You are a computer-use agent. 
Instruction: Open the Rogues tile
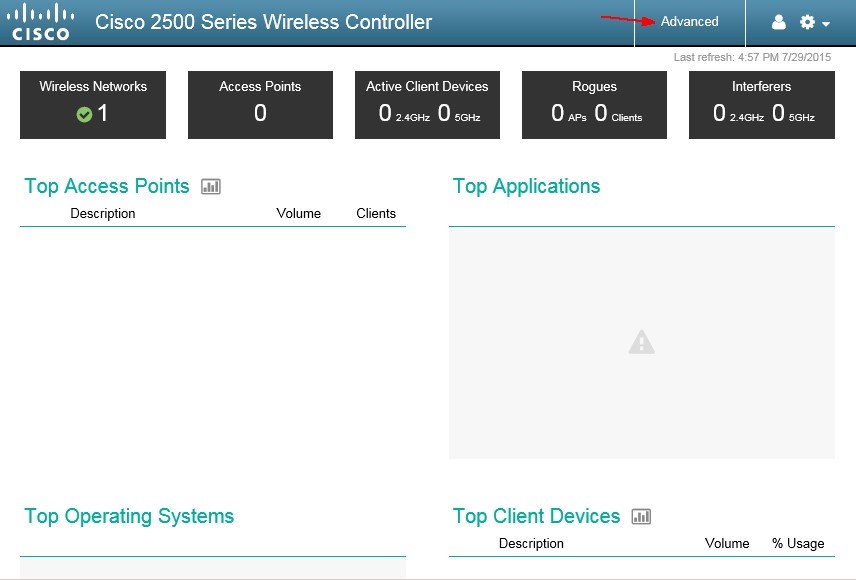click(595, 105)
